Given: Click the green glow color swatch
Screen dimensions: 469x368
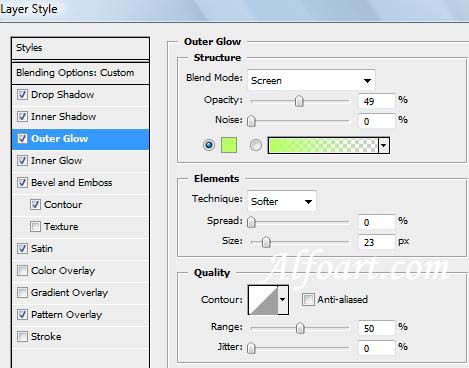Looking at the screenshot, I should [x=229, y=145].
